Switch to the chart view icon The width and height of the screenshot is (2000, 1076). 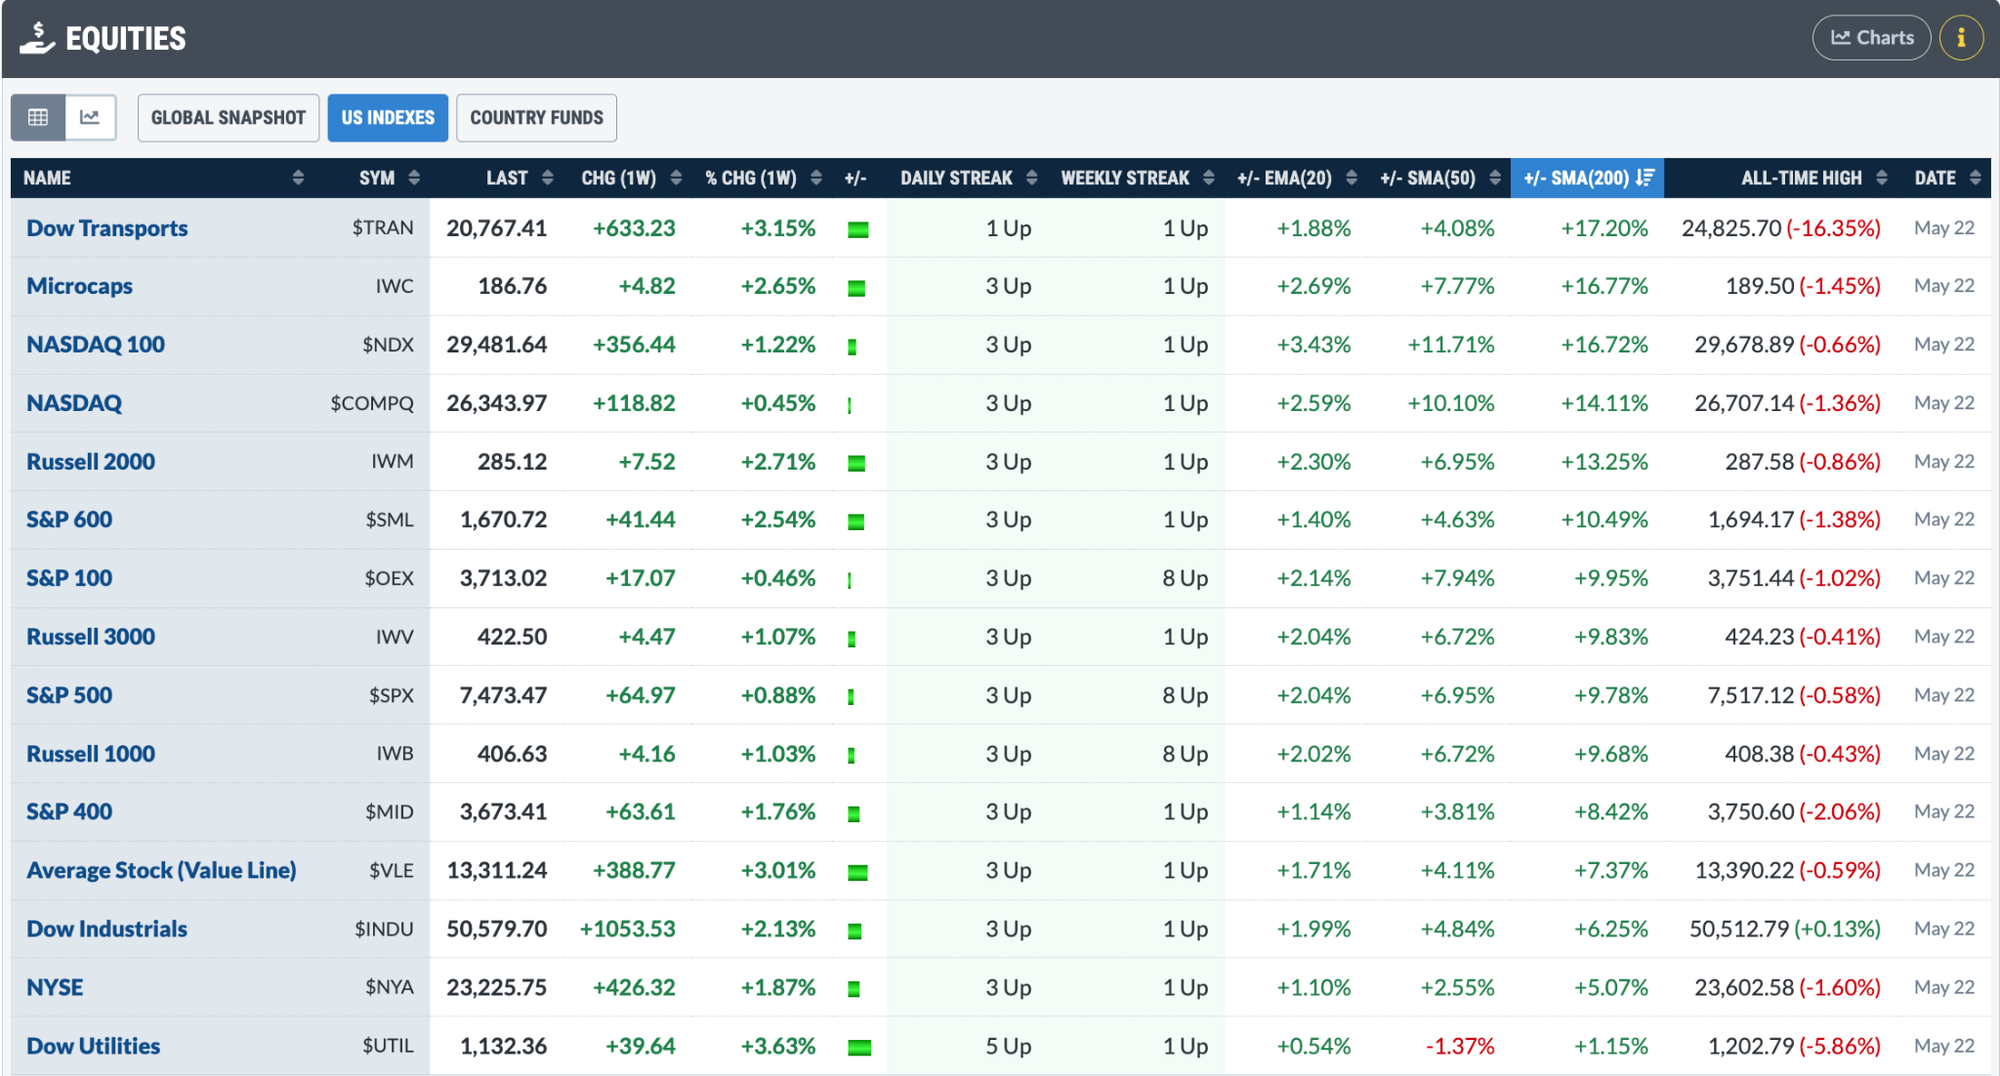point(90,117)
